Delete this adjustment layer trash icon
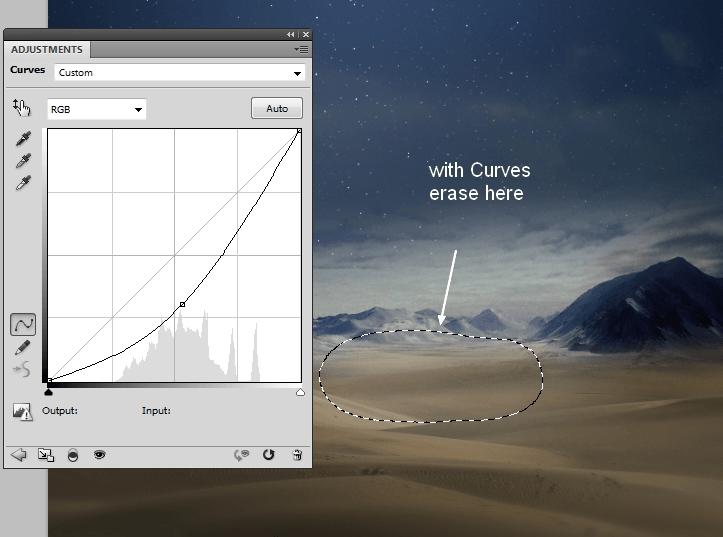 (x=297, y=455)
